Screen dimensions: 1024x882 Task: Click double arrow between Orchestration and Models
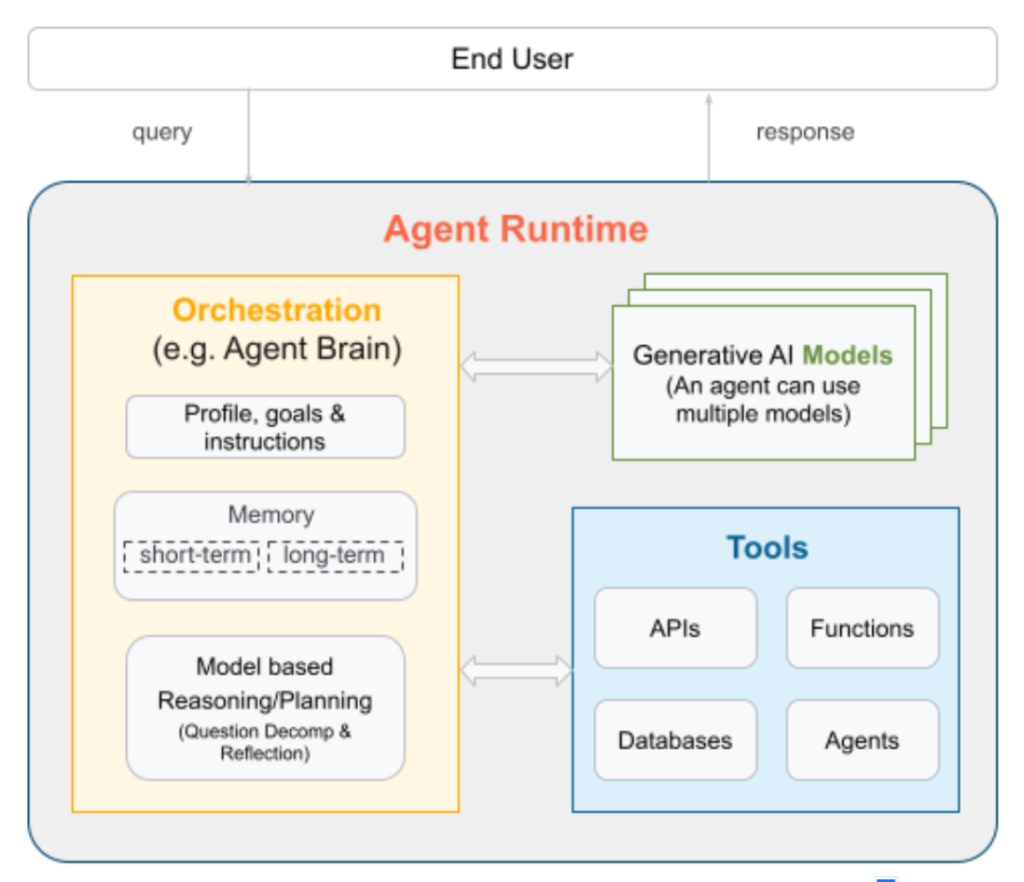[536, 367]
